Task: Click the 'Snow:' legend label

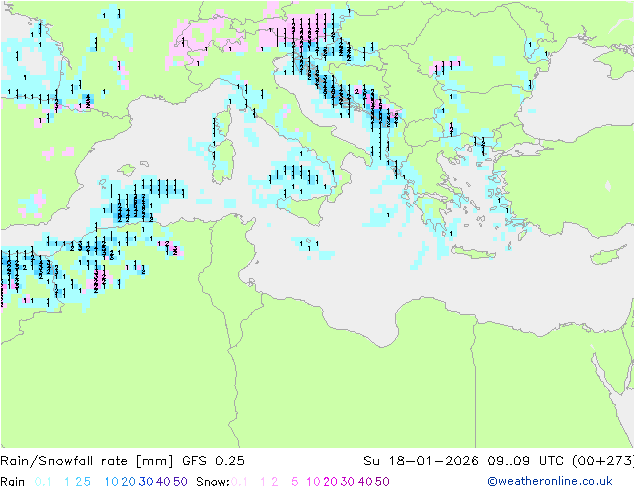Action: point(213,482)
